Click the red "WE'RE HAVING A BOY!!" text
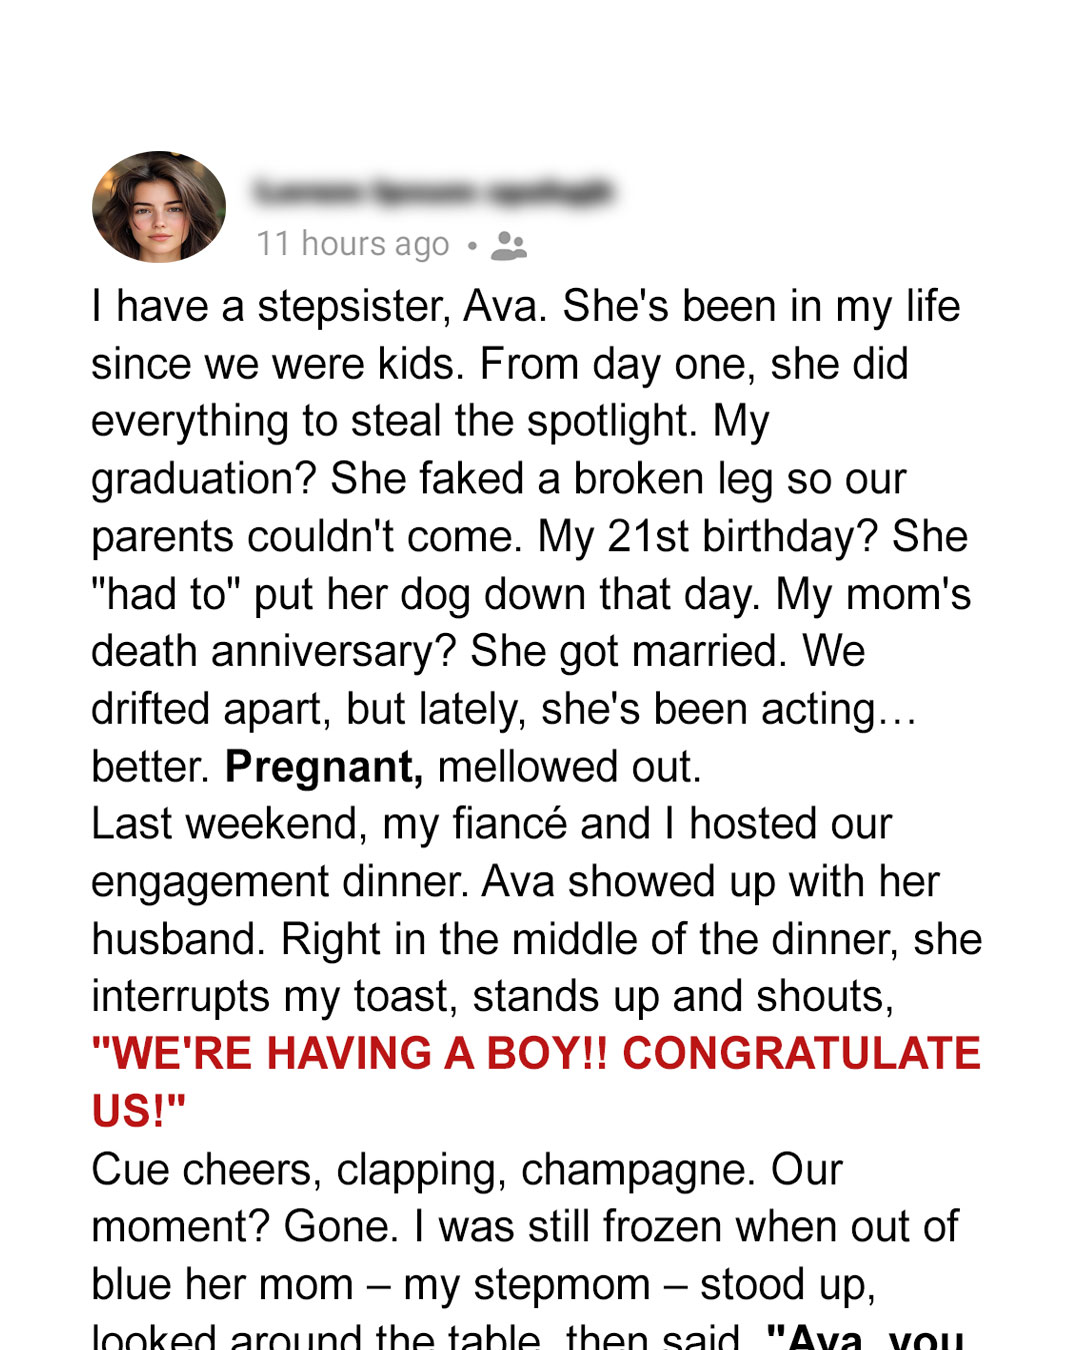 pos(349,1054)
